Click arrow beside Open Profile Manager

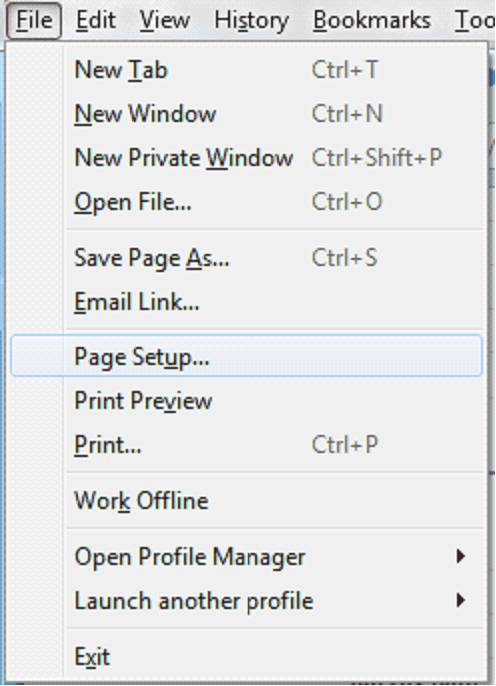coord(460,556)
